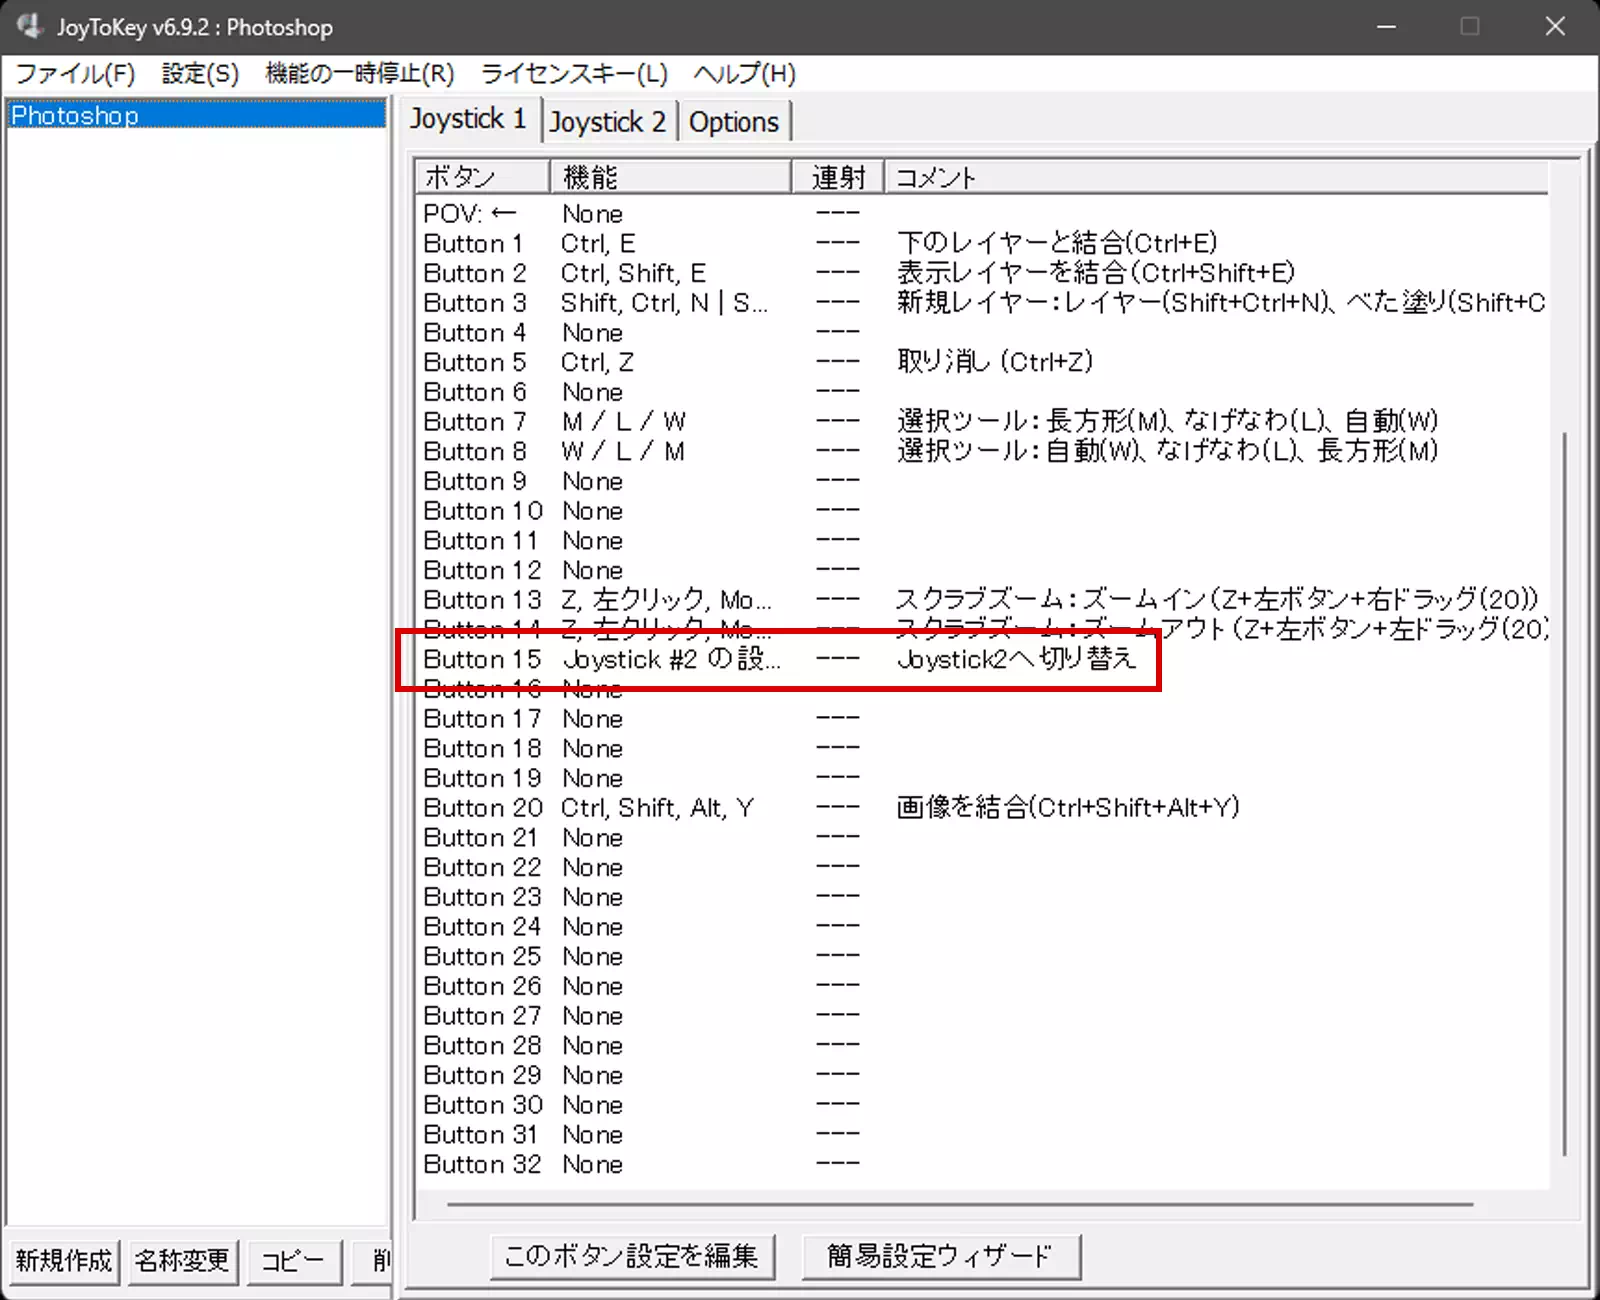Image resolution: width=1600 pixels, height=1300 pixels.
Task: Click the 'Ctrl, Shift, Alt, Y' function cell
Action: click(x=657, y=808)
